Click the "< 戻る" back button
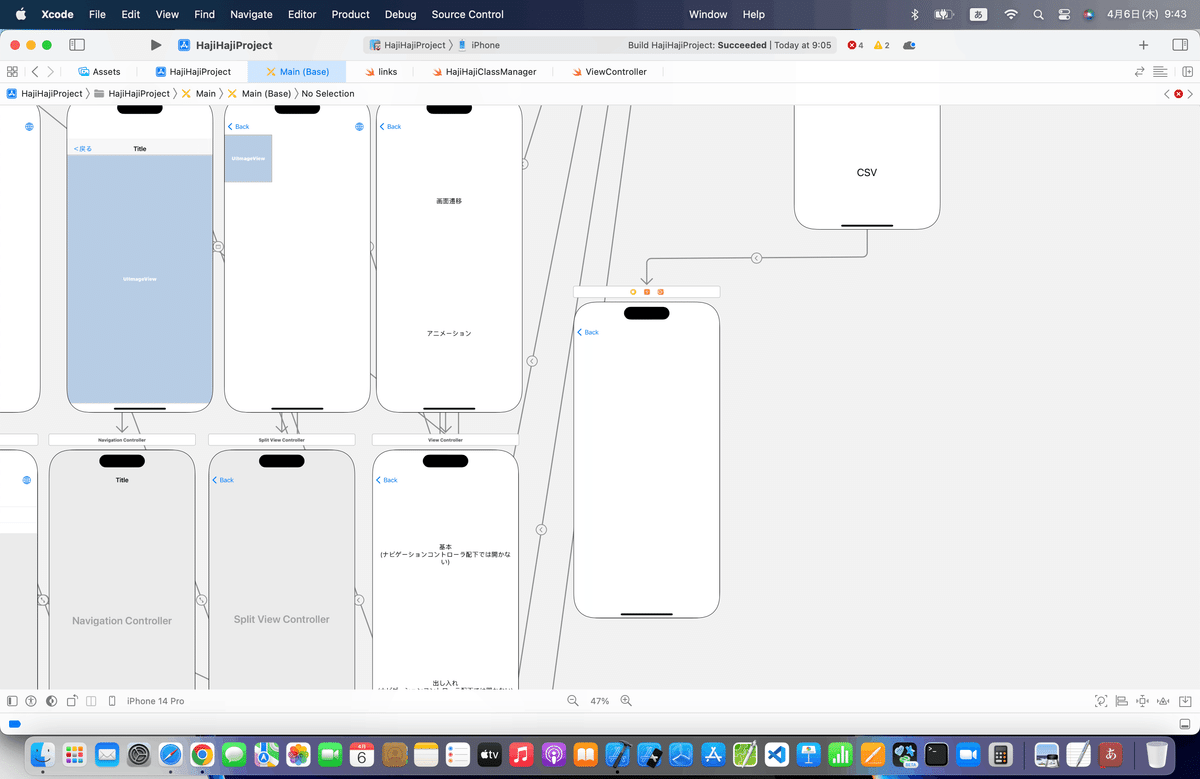The image size is (1200, 779). [x=82, y=149]
